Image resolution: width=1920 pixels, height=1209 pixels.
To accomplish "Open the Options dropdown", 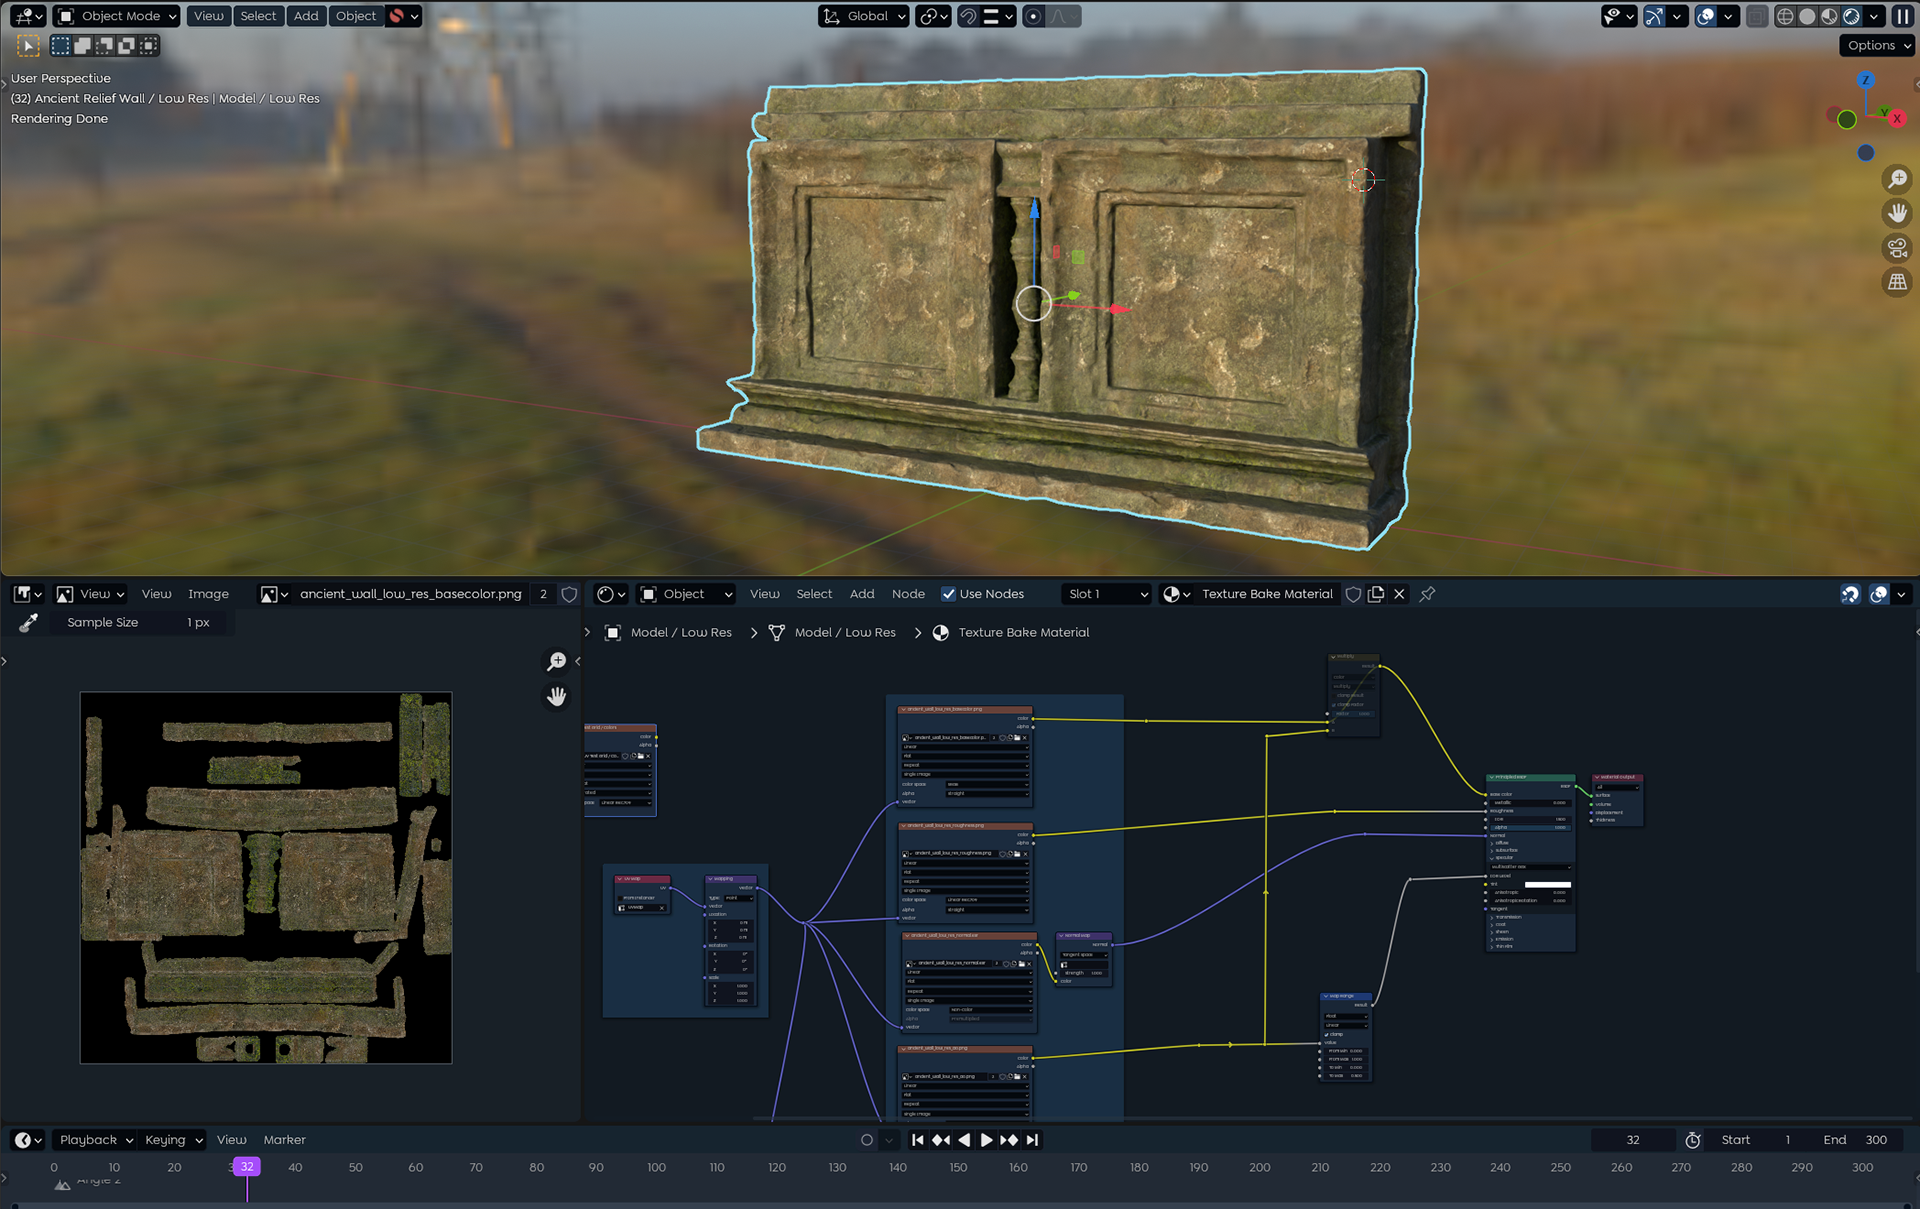I will coord(1879,45).
